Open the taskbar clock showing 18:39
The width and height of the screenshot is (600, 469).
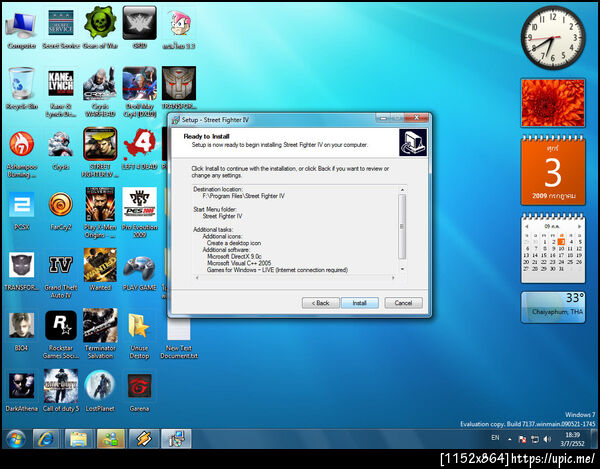572,439
